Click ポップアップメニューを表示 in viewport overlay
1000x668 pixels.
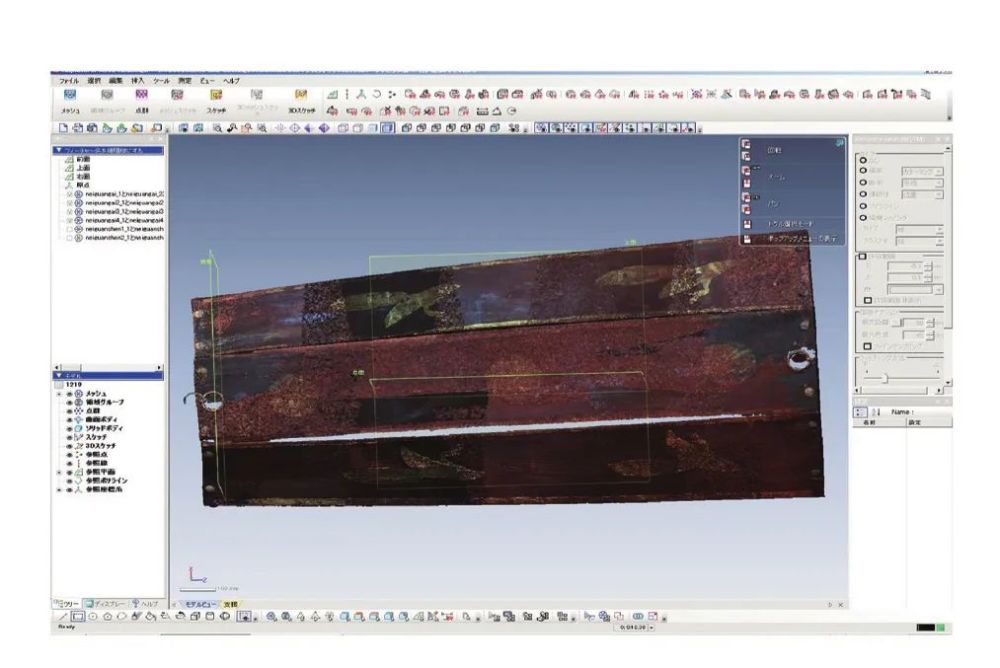coord(802,239)
